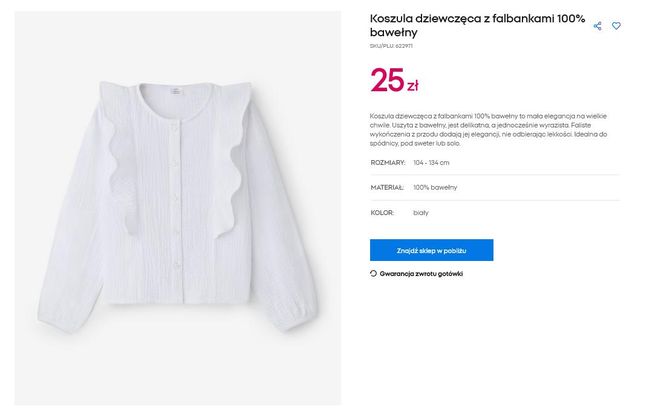Image resolution: width=664 pixels, height=415 pixels.
Task: Click the 25 zł price
Action: pos(394,80)
